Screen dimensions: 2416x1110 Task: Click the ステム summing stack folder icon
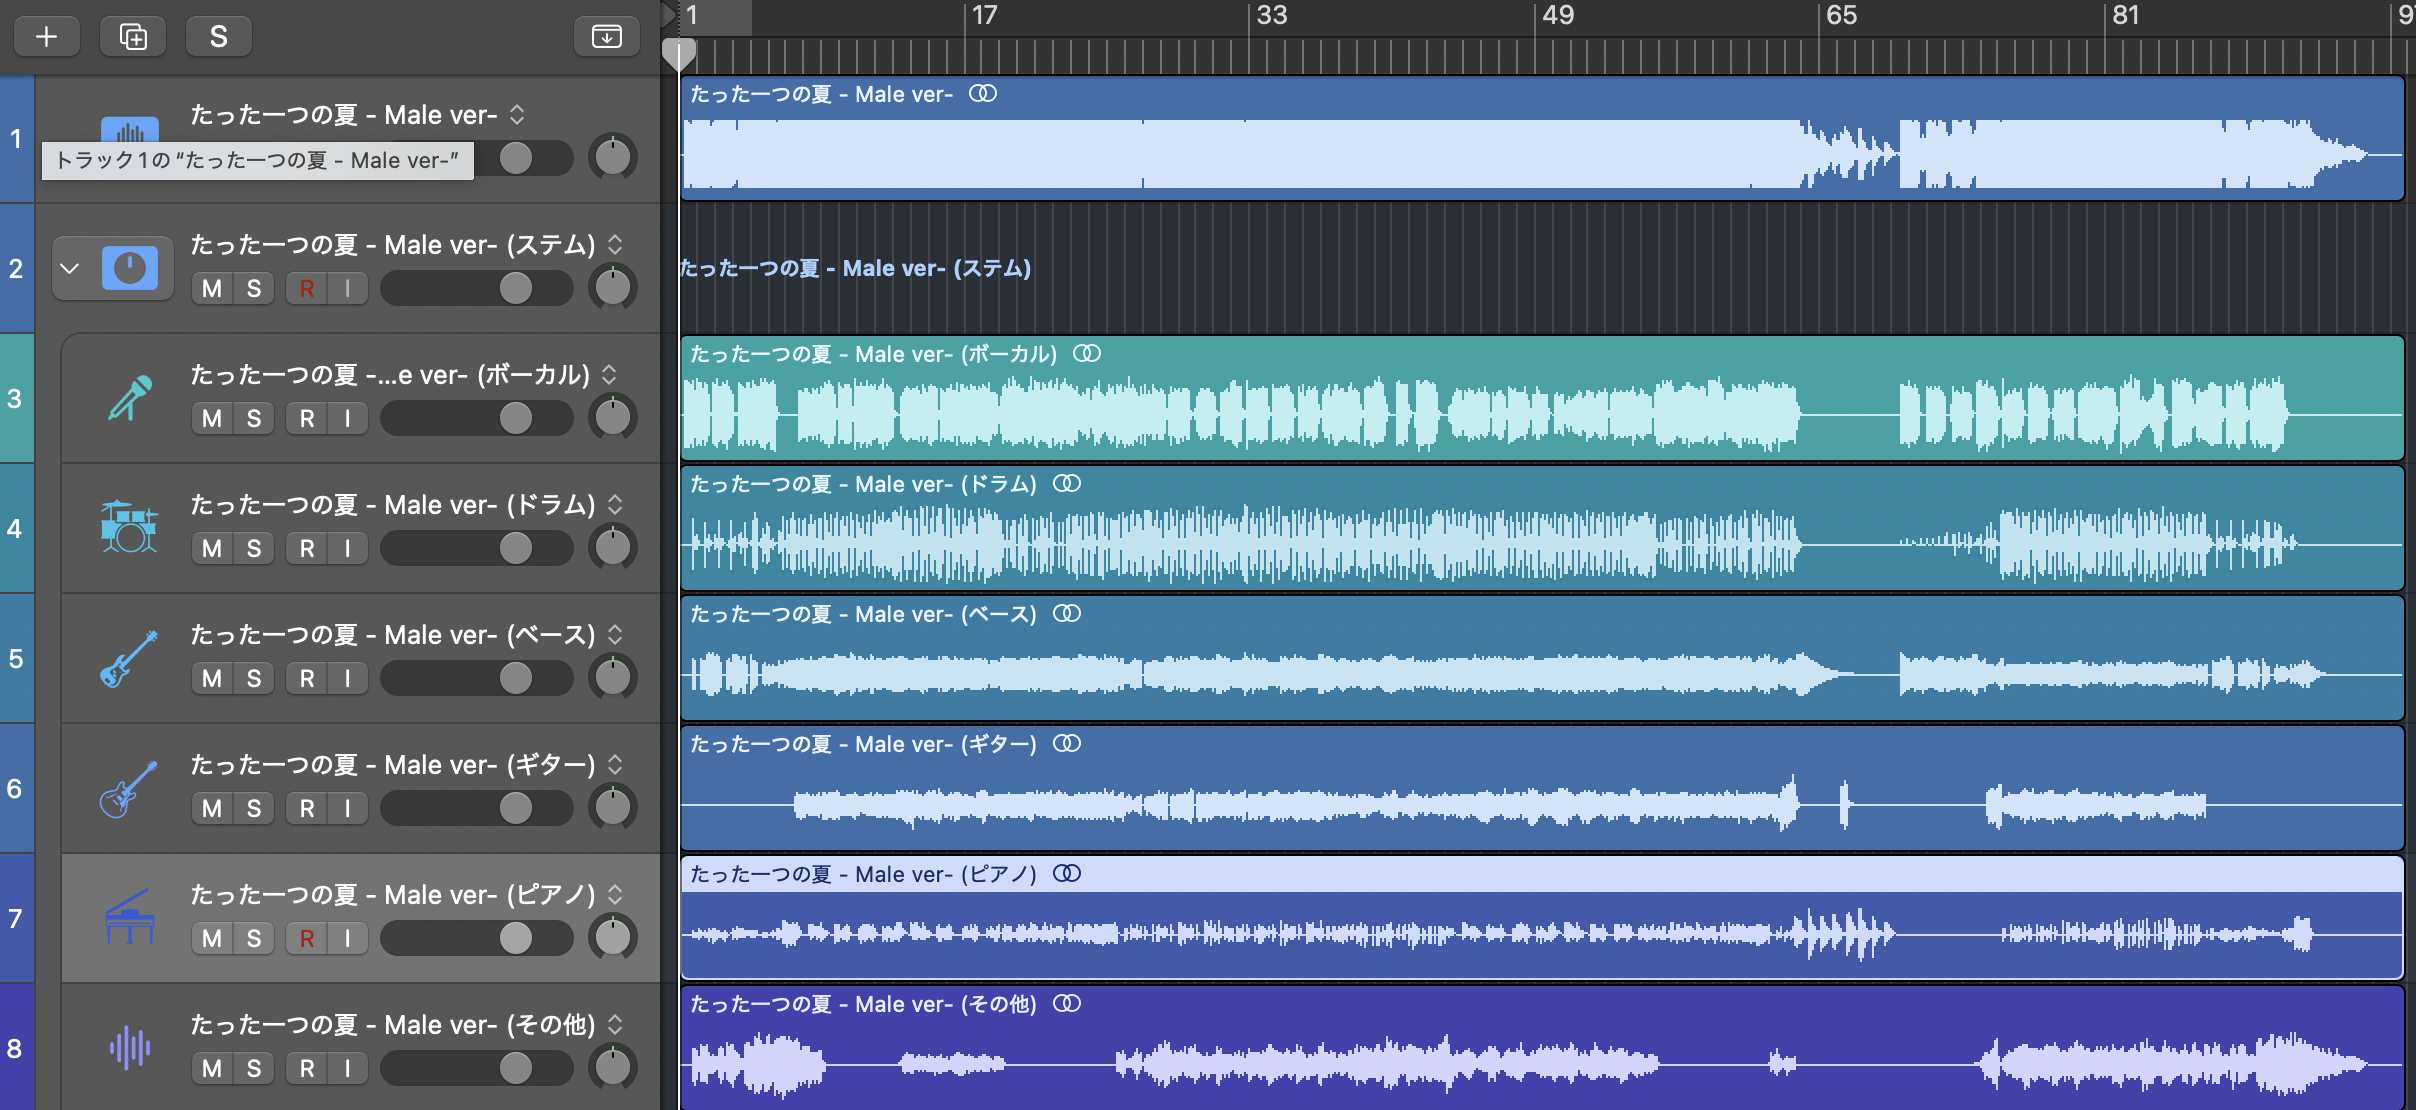pos(130,268)
